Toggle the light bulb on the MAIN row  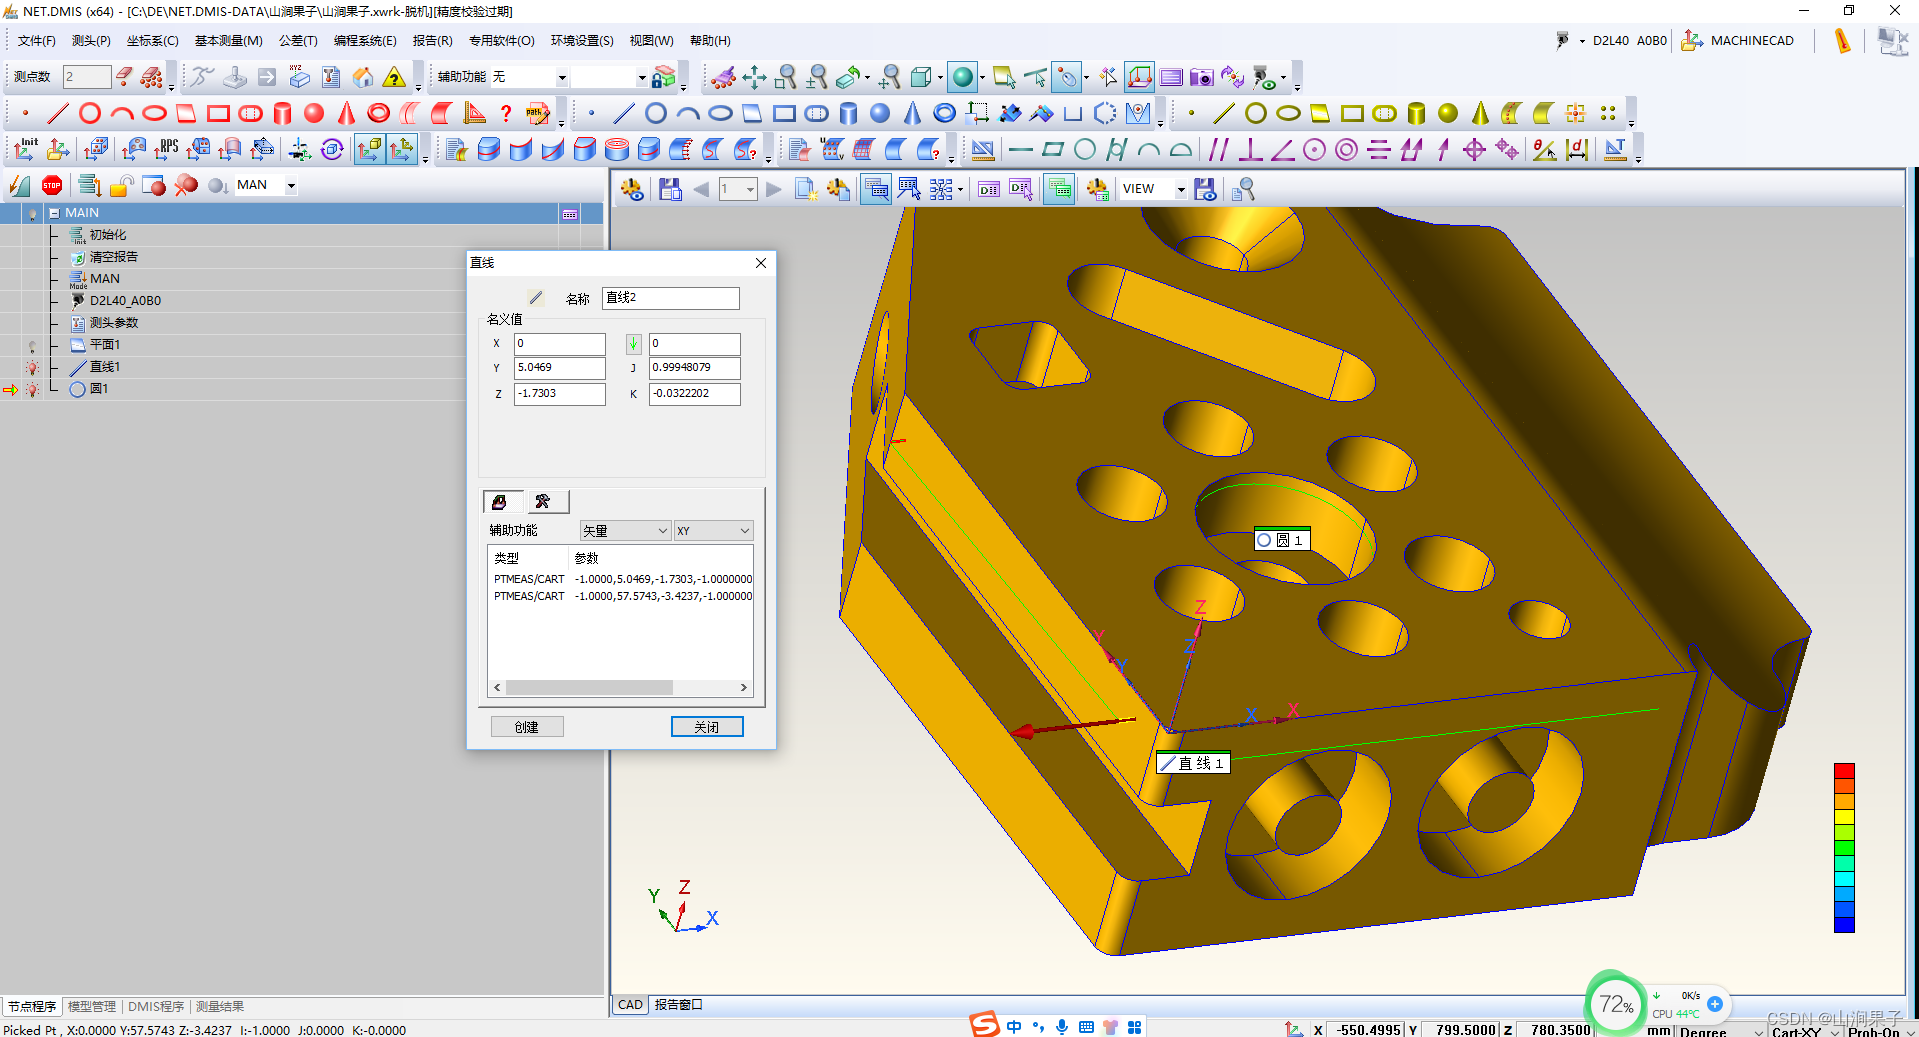coord(32,214)
